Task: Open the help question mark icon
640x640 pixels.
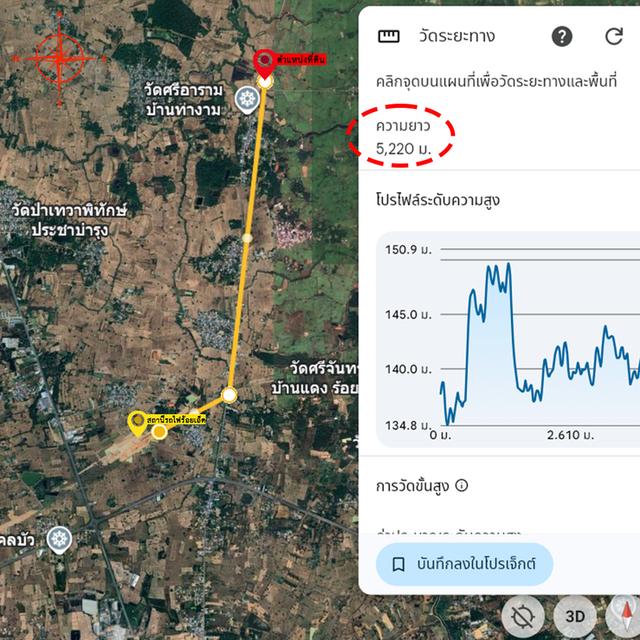Action: pos(562,37)
